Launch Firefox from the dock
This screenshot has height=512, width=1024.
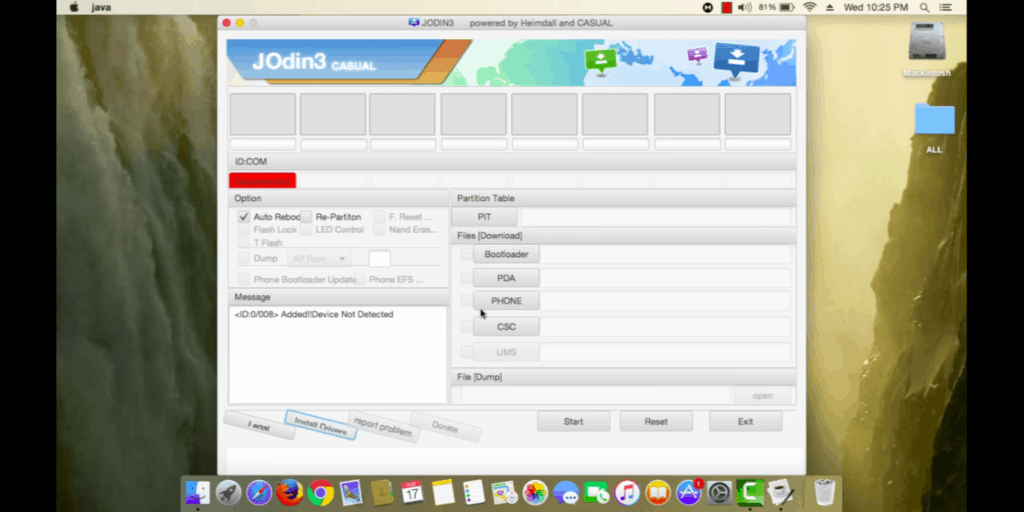[290, 492]
